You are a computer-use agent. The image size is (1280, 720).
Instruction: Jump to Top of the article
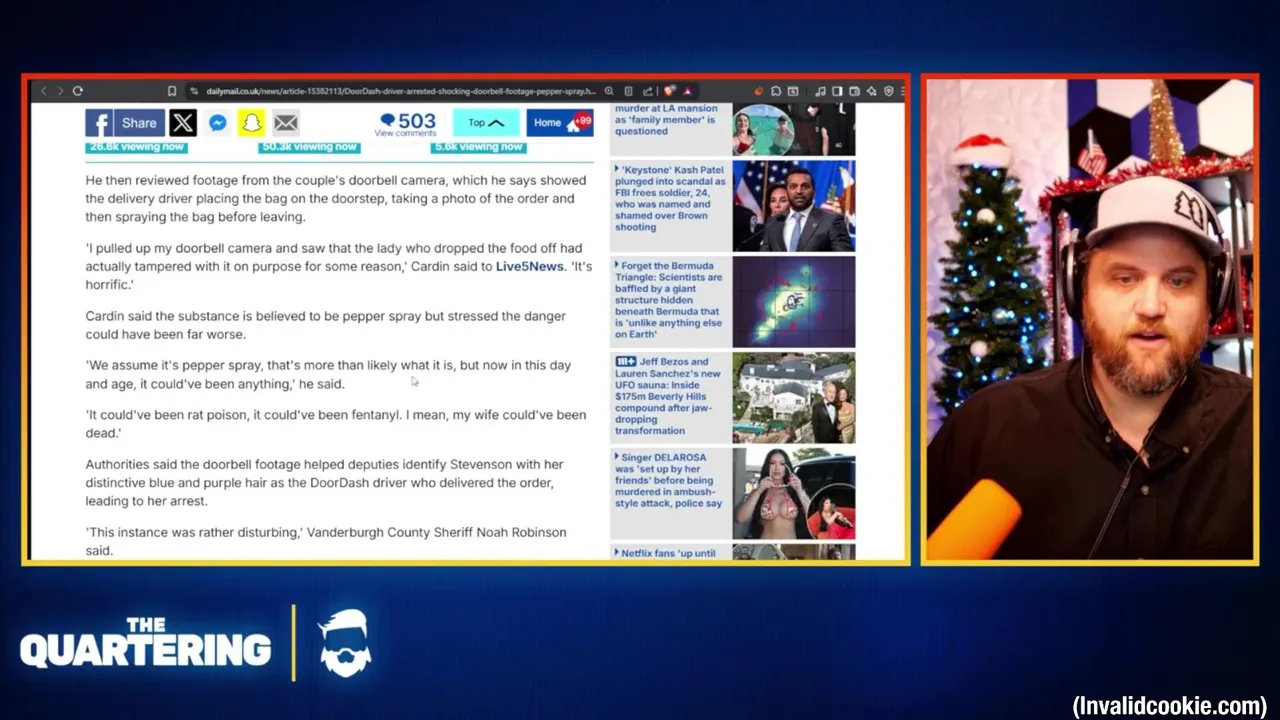[486, 123]
